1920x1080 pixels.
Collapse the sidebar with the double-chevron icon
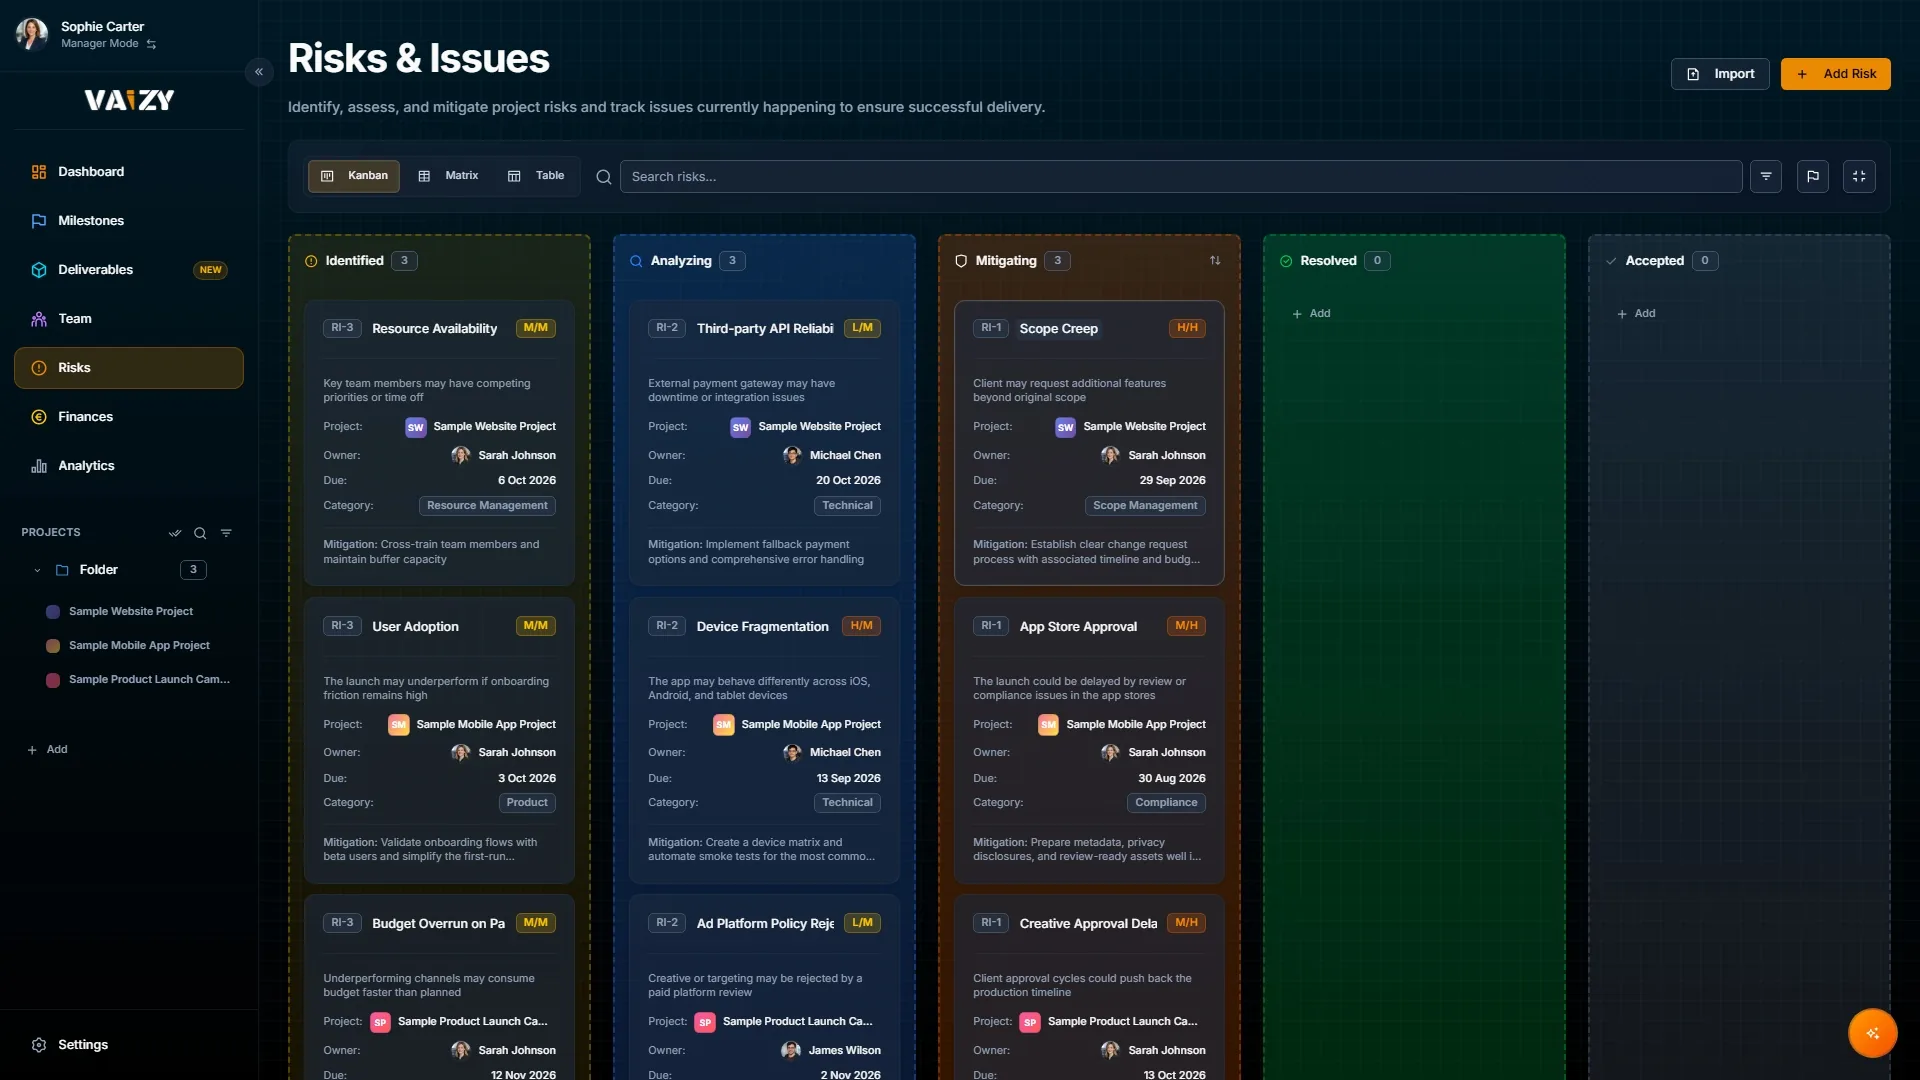tap(259, 71)
